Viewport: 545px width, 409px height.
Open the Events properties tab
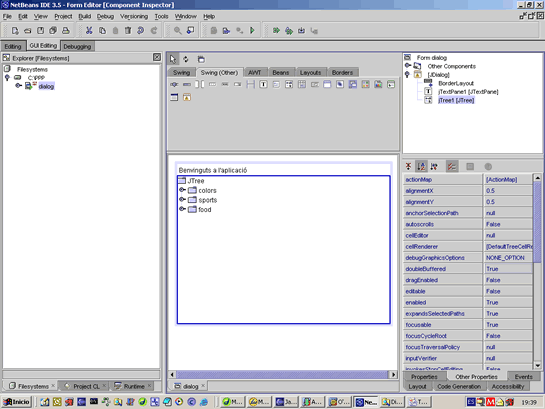[523, 377]
